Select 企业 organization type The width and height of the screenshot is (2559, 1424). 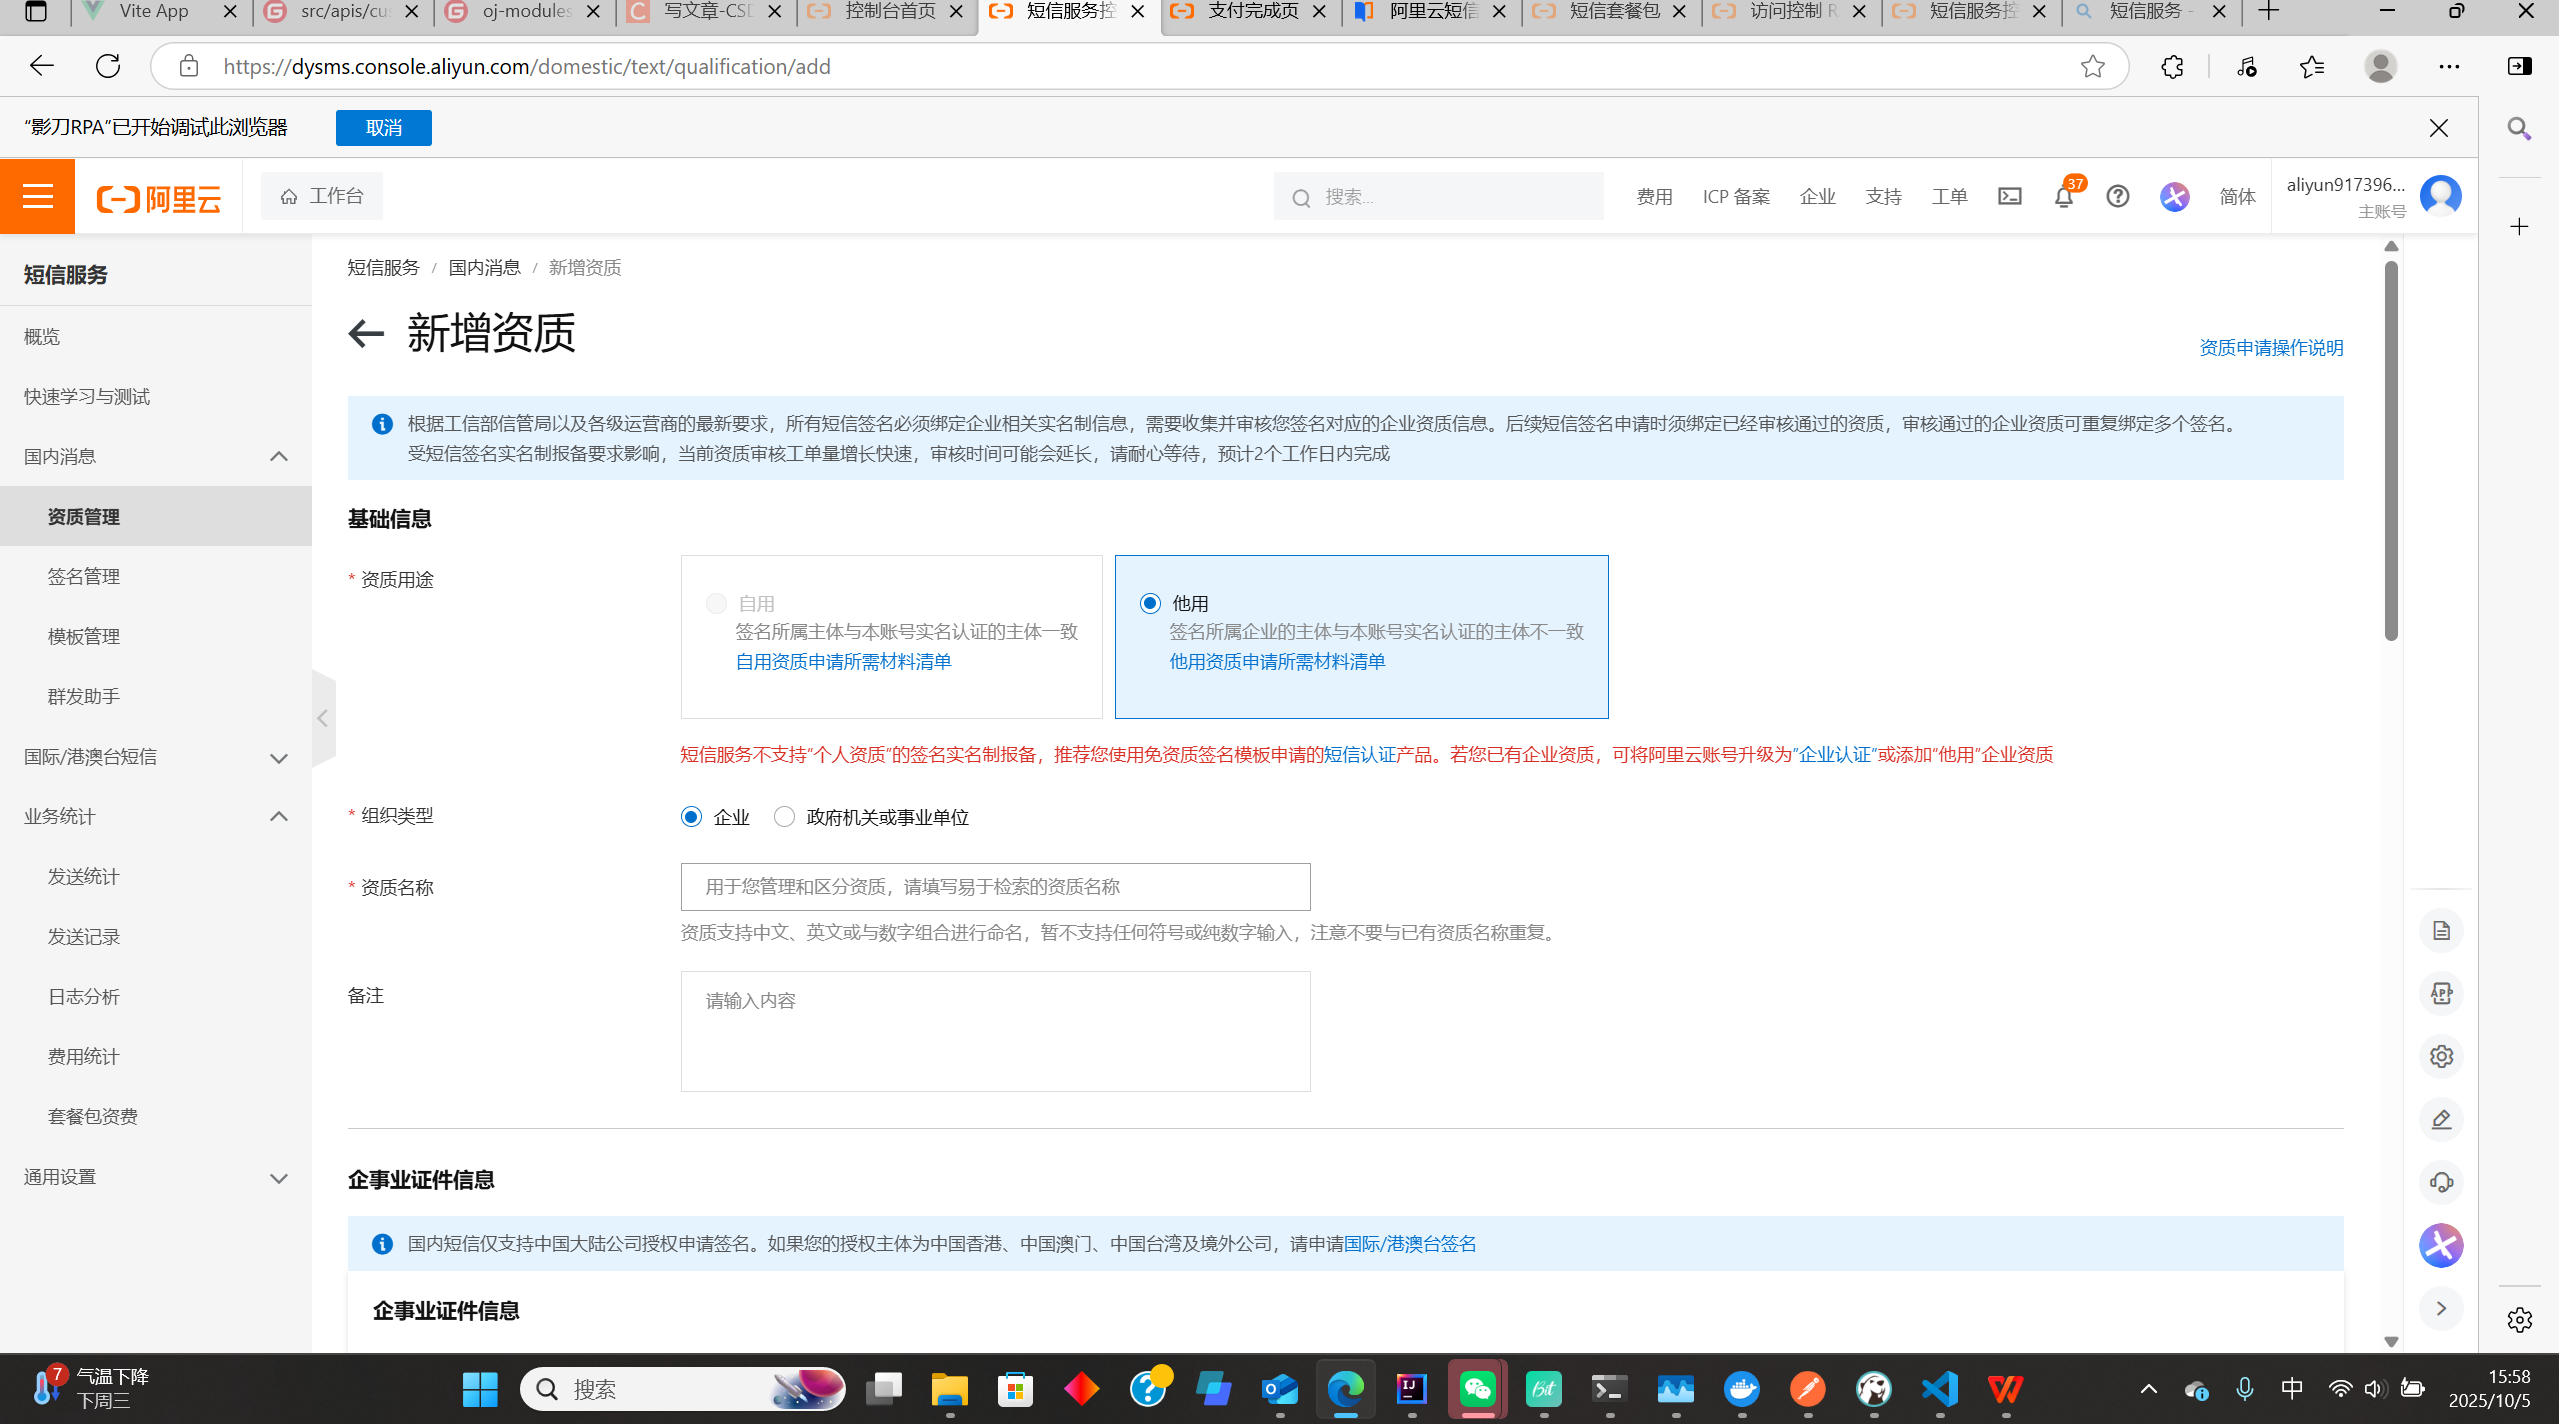tap(691, 817)
